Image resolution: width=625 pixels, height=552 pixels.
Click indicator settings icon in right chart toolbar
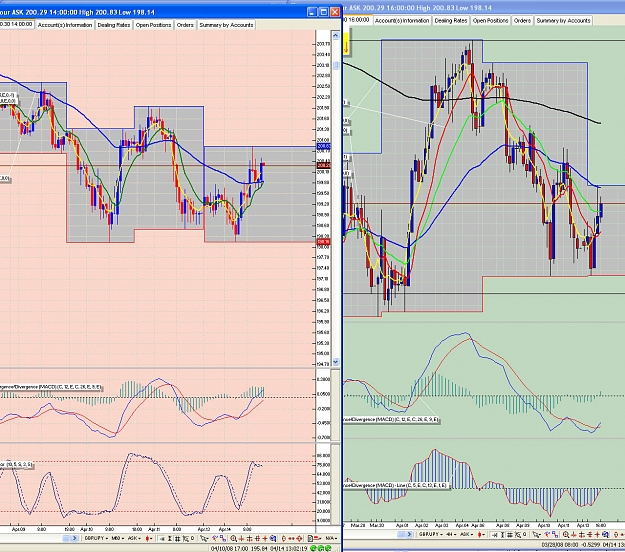tap(517, 535)
